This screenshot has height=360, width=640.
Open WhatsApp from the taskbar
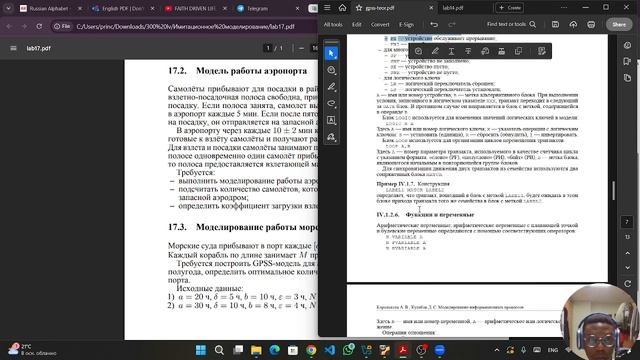click(348, 350)
